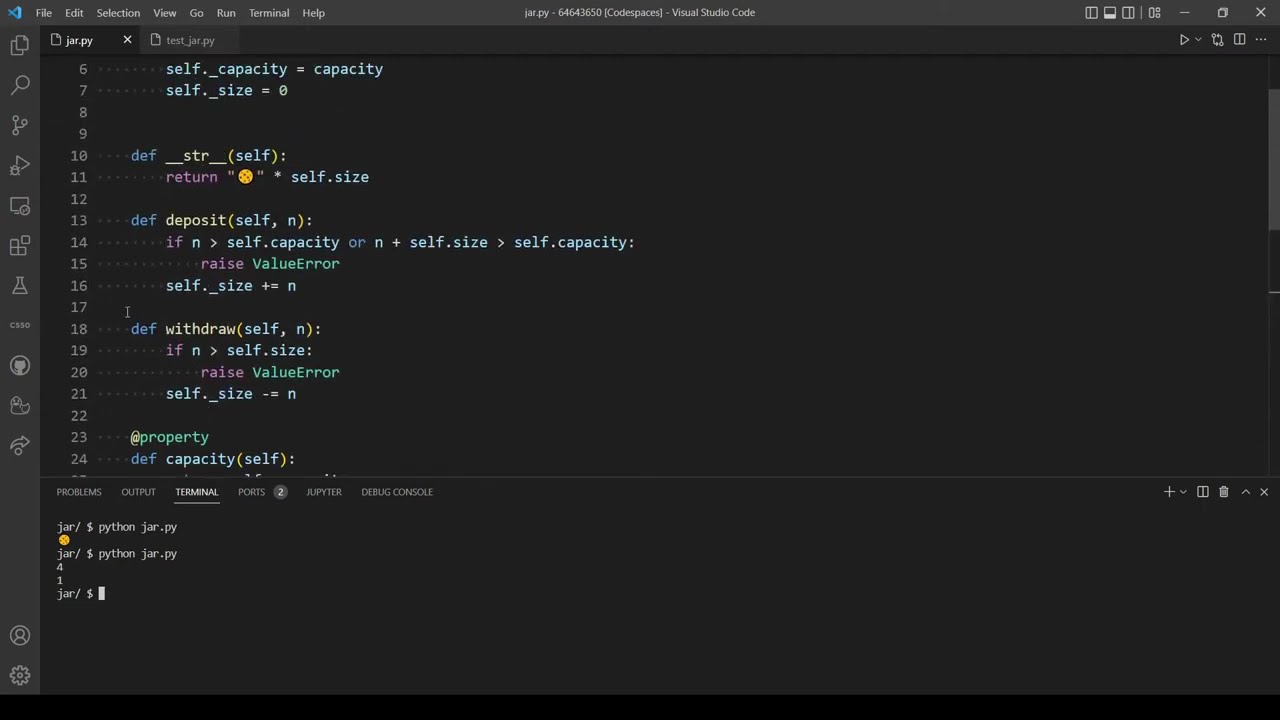Open the Help menu
Screen dimensions: 1280x720
313,13
